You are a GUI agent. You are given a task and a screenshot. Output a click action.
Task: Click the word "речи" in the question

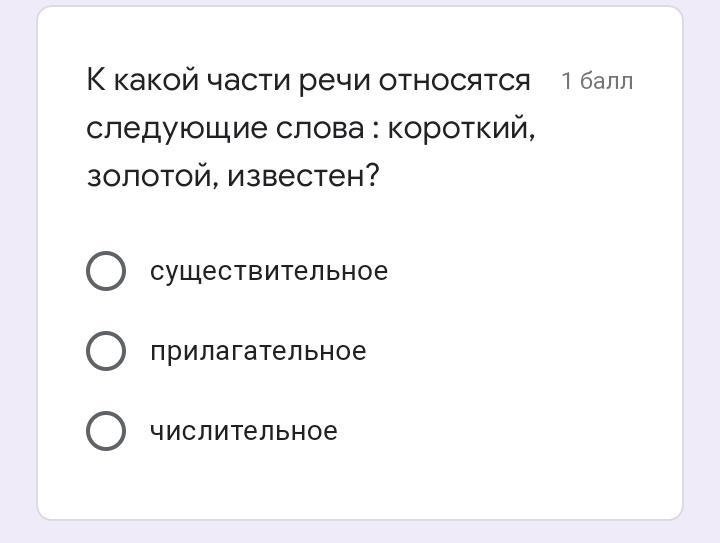click(x=333, y=81)
